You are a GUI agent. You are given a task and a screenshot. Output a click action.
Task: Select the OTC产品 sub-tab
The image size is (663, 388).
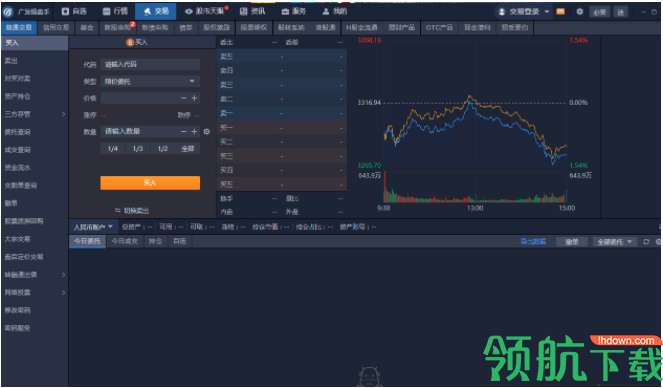tap(439, 28)
